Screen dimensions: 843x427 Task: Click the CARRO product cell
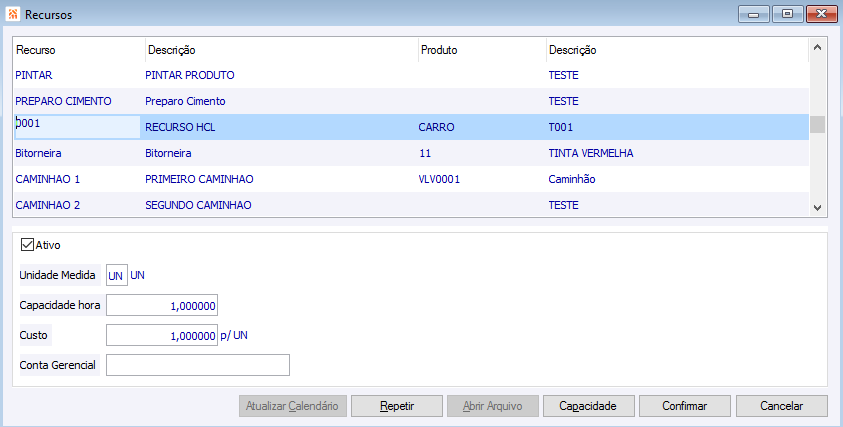(x=437, y=127)
